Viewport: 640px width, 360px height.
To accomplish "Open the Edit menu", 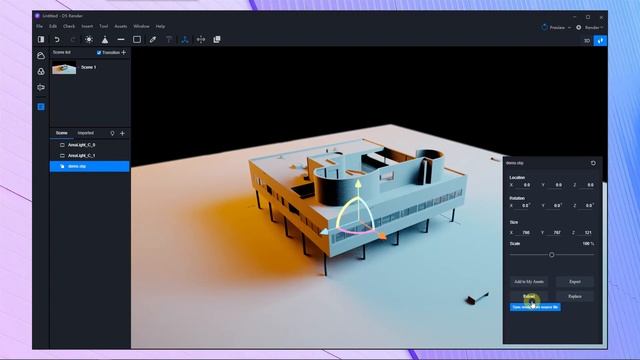I will click(53, 26).
